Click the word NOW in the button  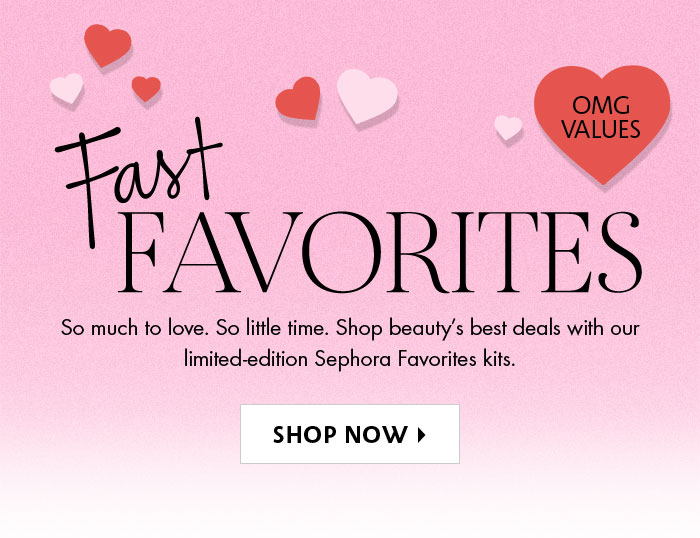coord(380,435)
